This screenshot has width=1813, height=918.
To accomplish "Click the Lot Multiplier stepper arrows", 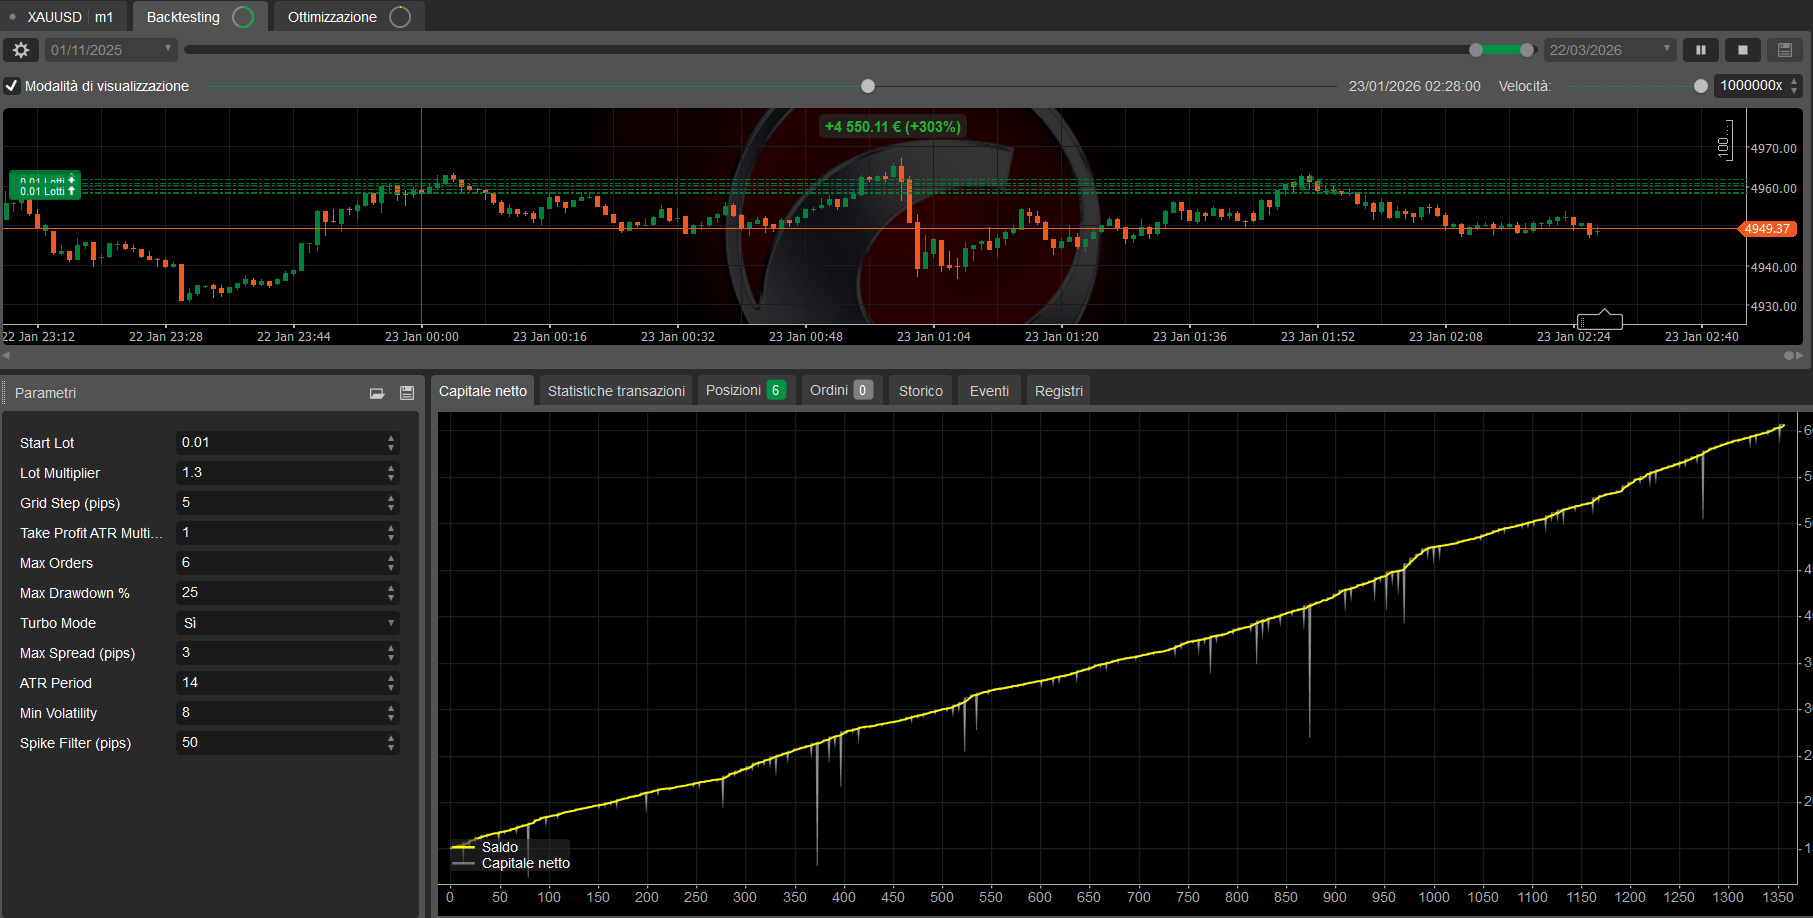I will [391, 473].
